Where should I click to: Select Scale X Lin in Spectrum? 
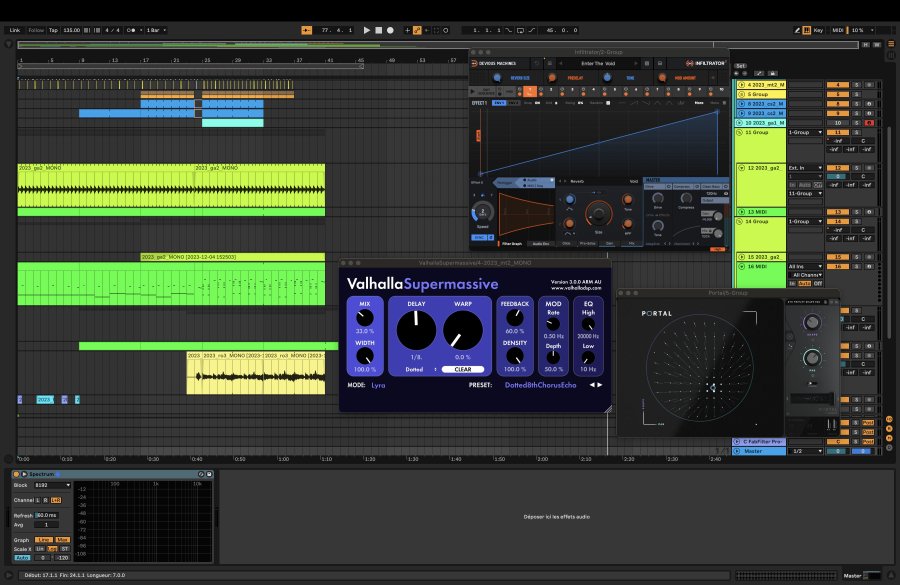pos(40,549)
